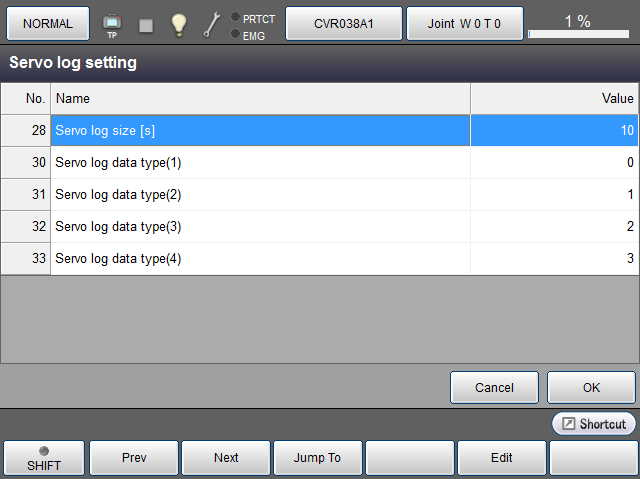The width and height of the screenshot is (640, 479).
Task: Click the light bulb icon
Action: tap(178, 24)
